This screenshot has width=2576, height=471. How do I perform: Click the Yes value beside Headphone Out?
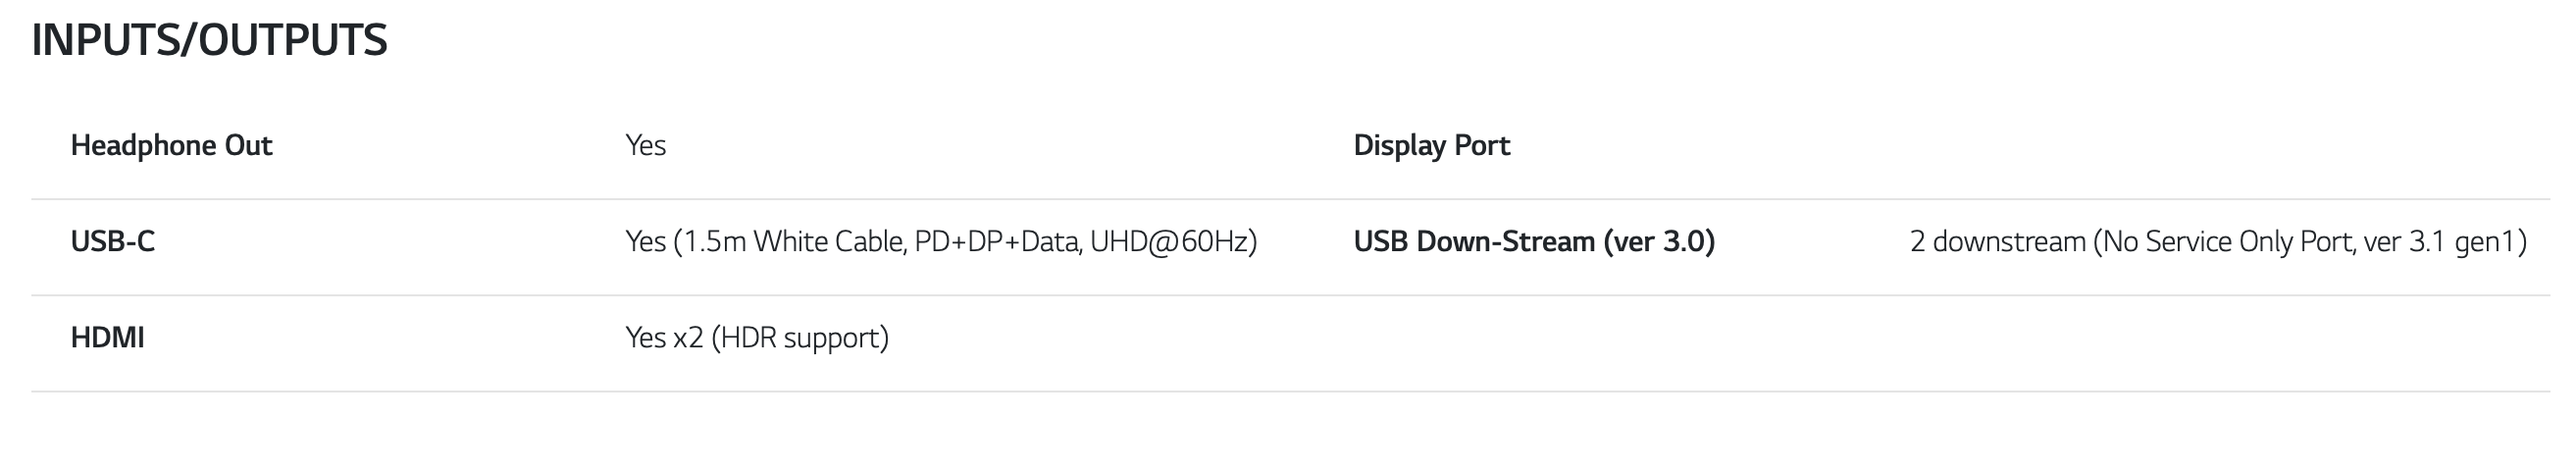(645, 146)
